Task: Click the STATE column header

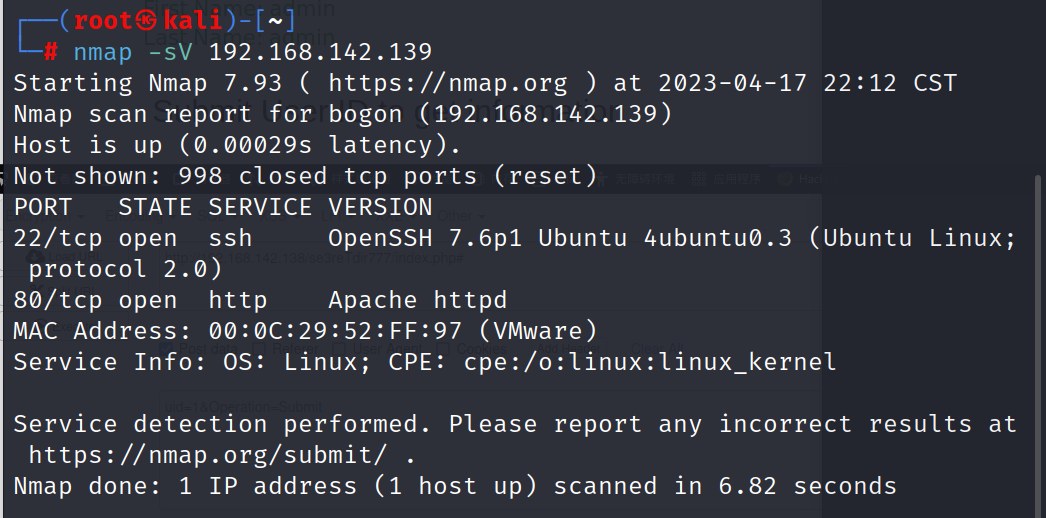Action: 155,207
